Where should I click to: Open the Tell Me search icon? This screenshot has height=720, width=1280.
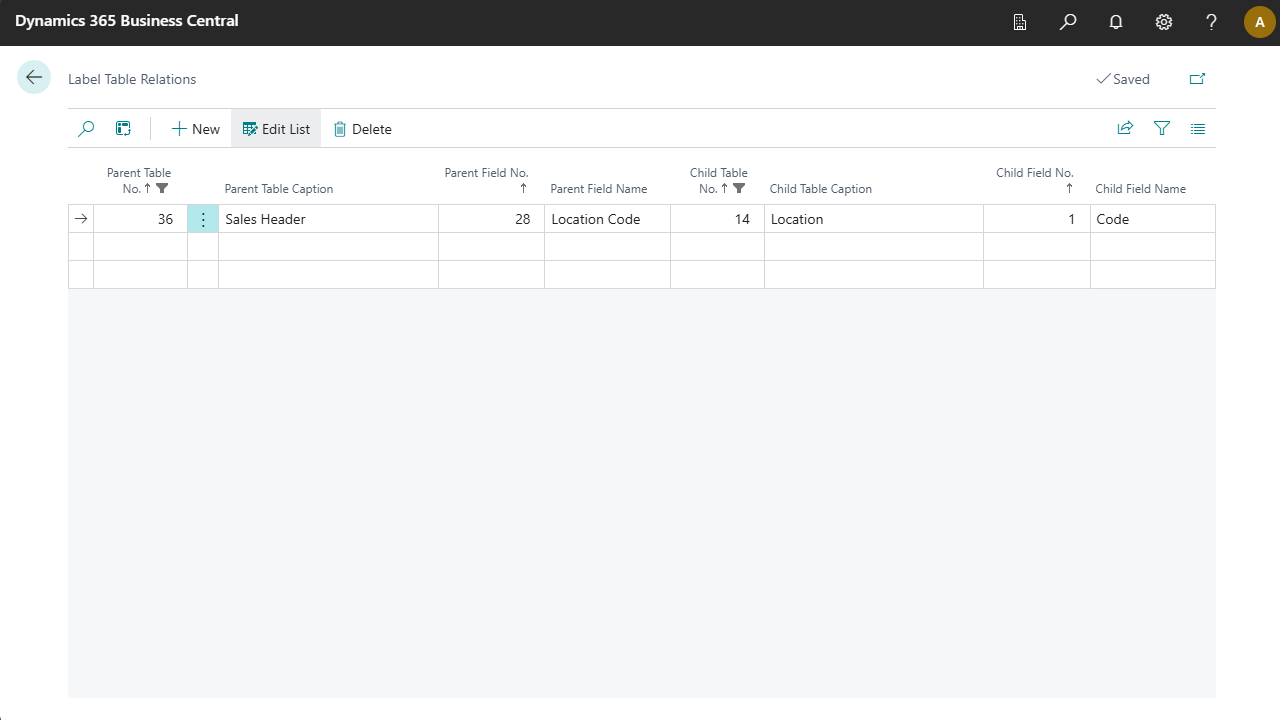click(1068, 22)
